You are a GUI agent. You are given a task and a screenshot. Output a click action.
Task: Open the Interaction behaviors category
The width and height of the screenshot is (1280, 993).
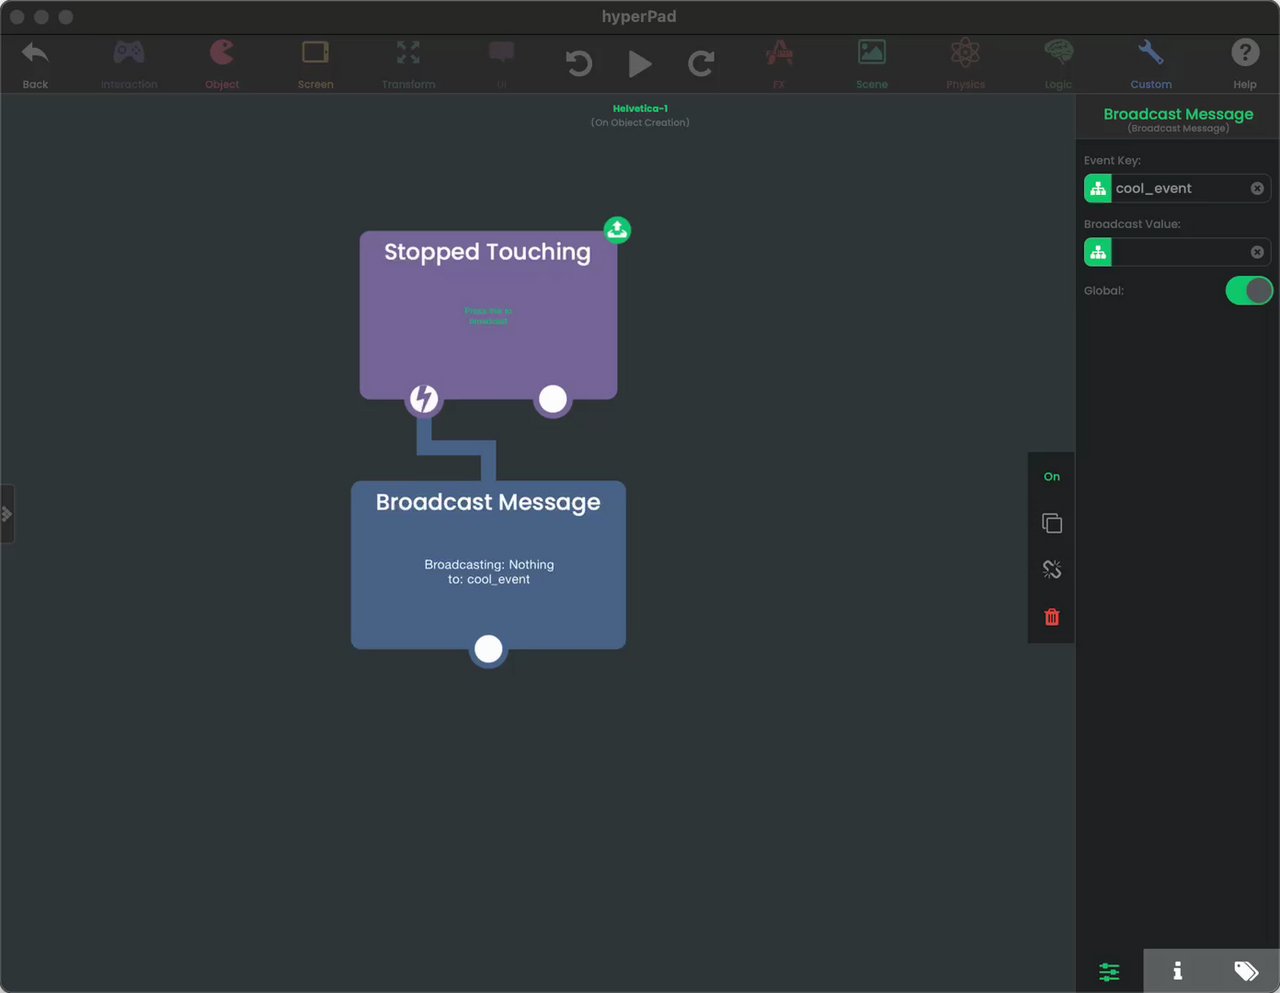click(x=129, y=63)
